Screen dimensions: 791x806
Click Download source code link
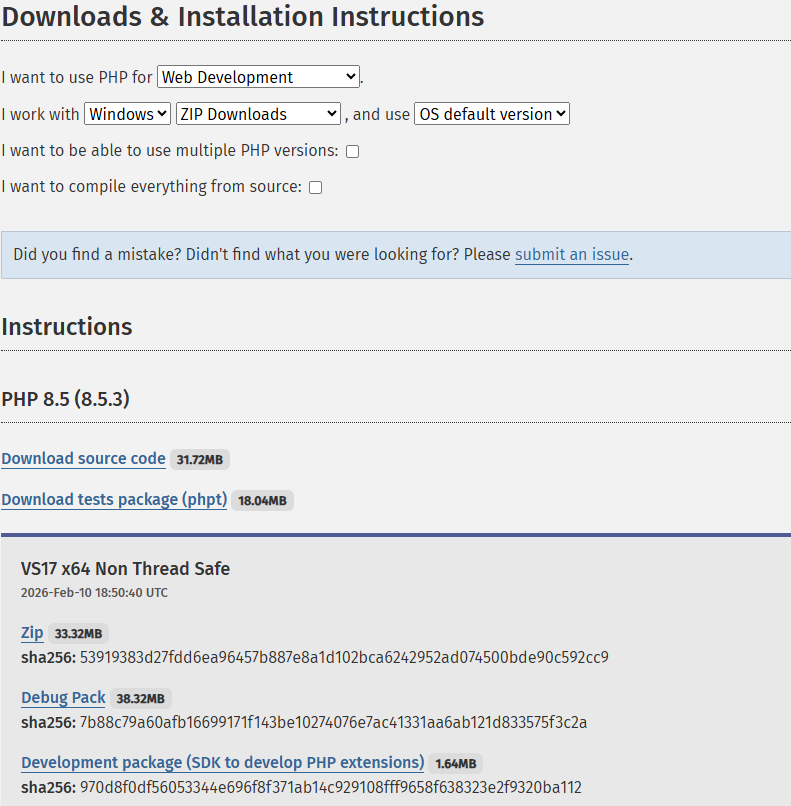tap(83, 459)
